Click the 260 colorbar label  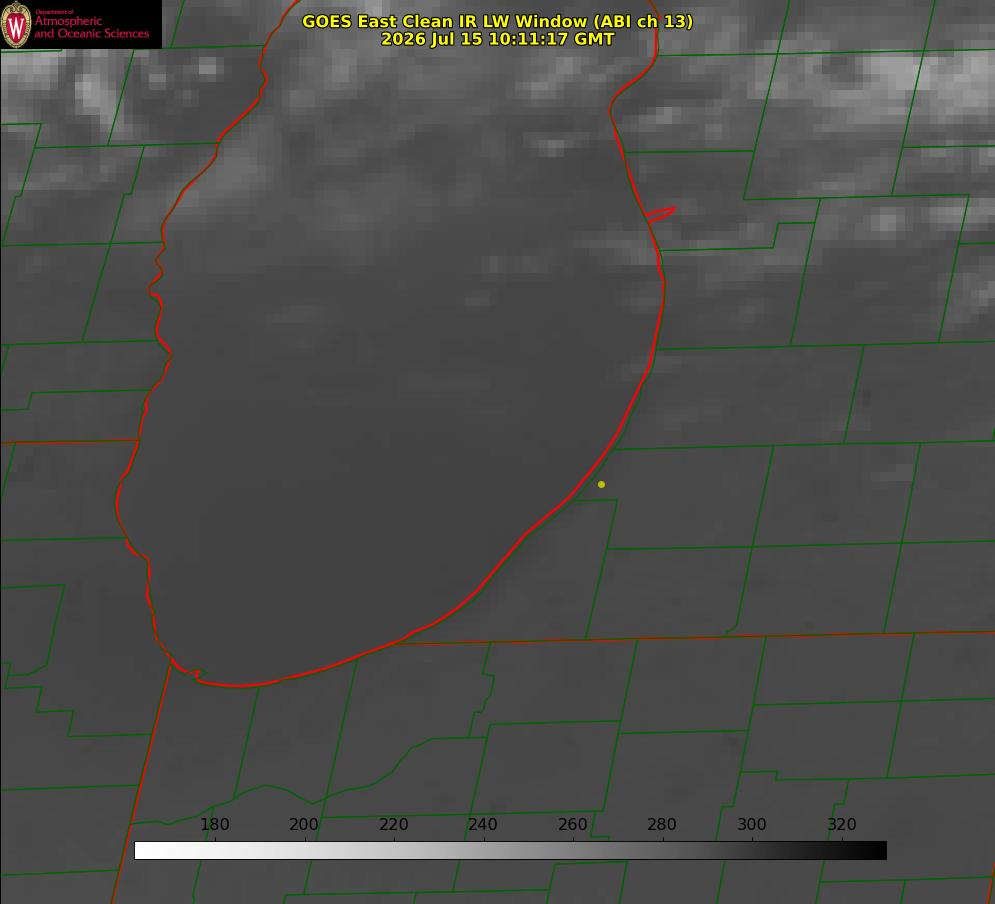point(572,824)
